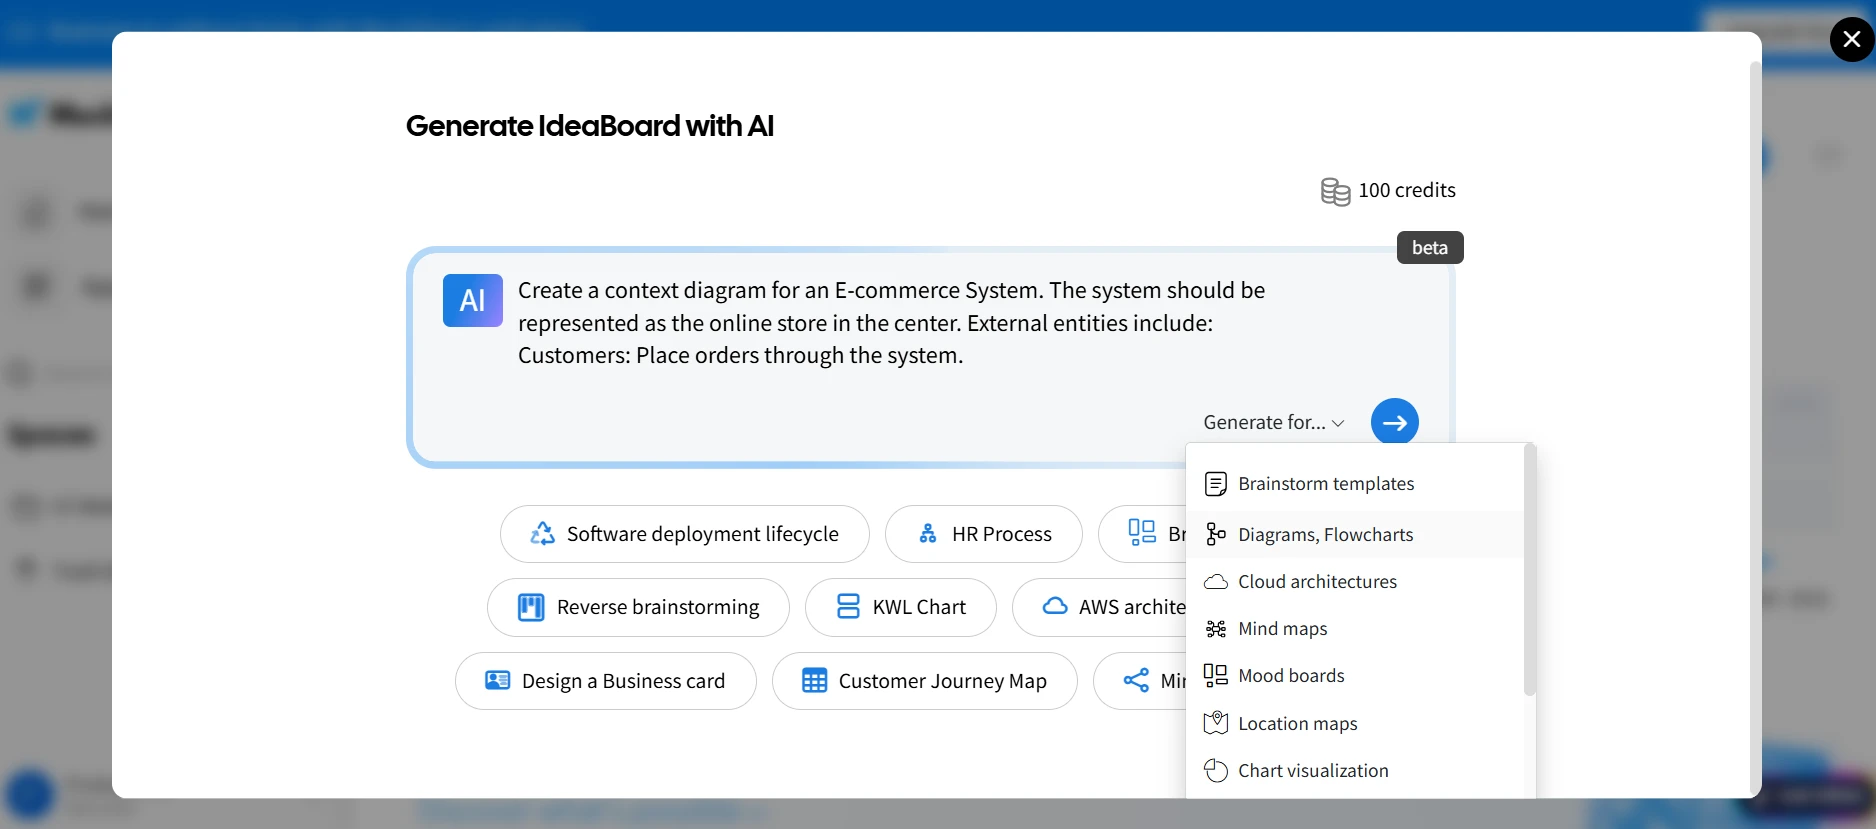Choose Location maps option
This screenshot has width=1876, height=829.
pyautogui.click(x=1355, y=724)
